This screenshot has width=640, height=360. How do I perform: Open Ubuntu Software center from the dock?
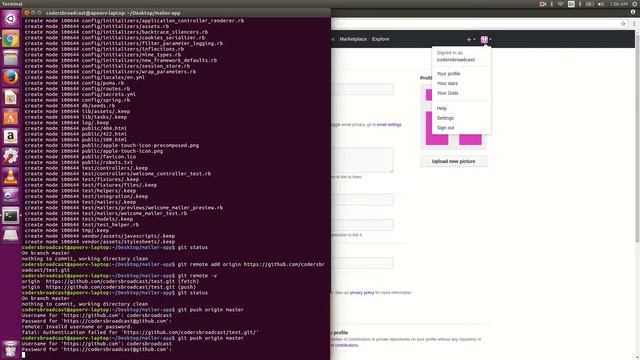pos(11,117)
